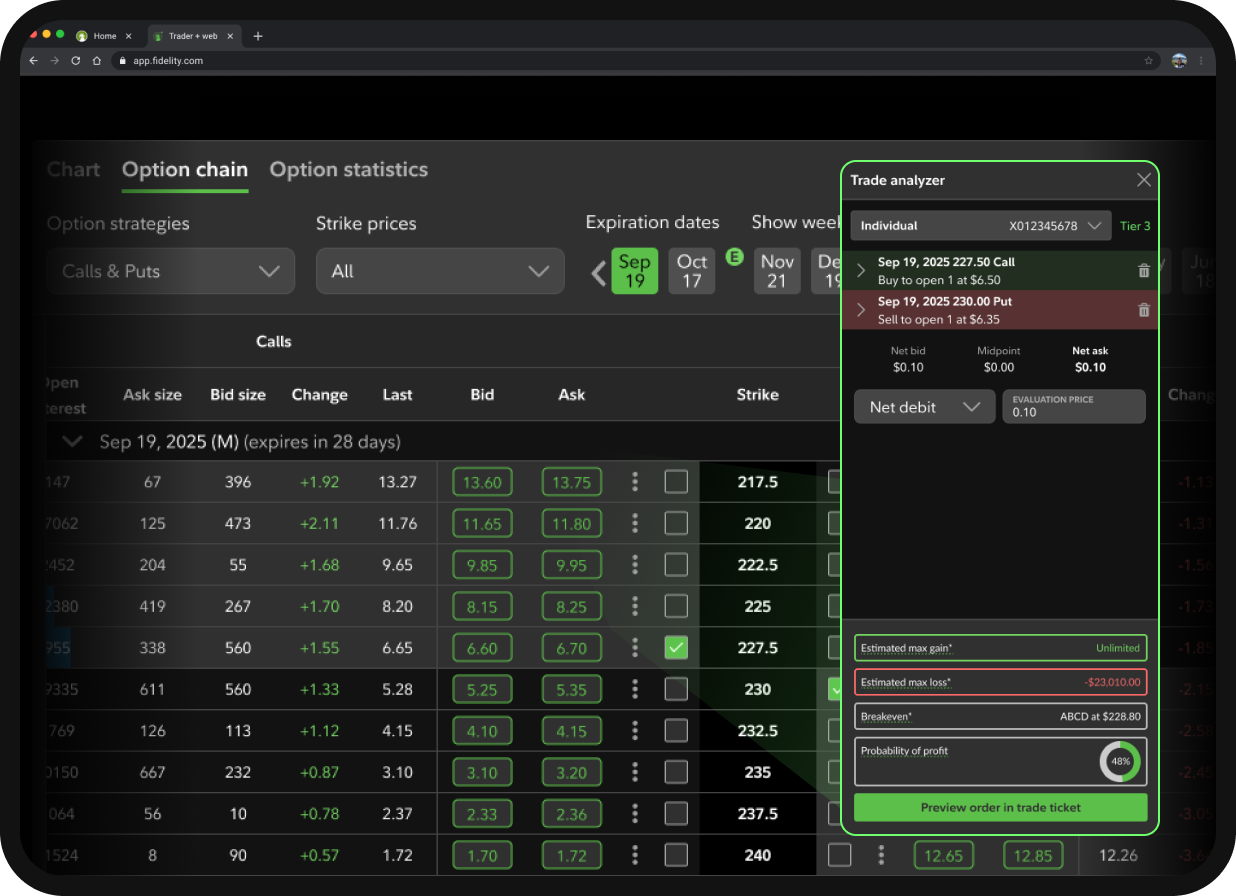Image resolution: width=1236 pixels, height=896 pixels.
Task: Open the Strike prices All dropdown
Action: [x=440, y=271]
